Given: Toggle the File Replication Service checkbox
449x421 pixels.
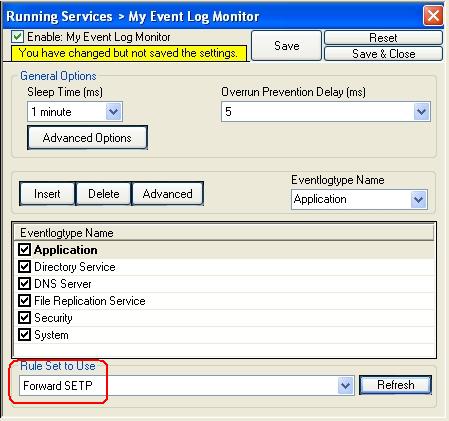Looking at the screenshot, I should point(24,300).
